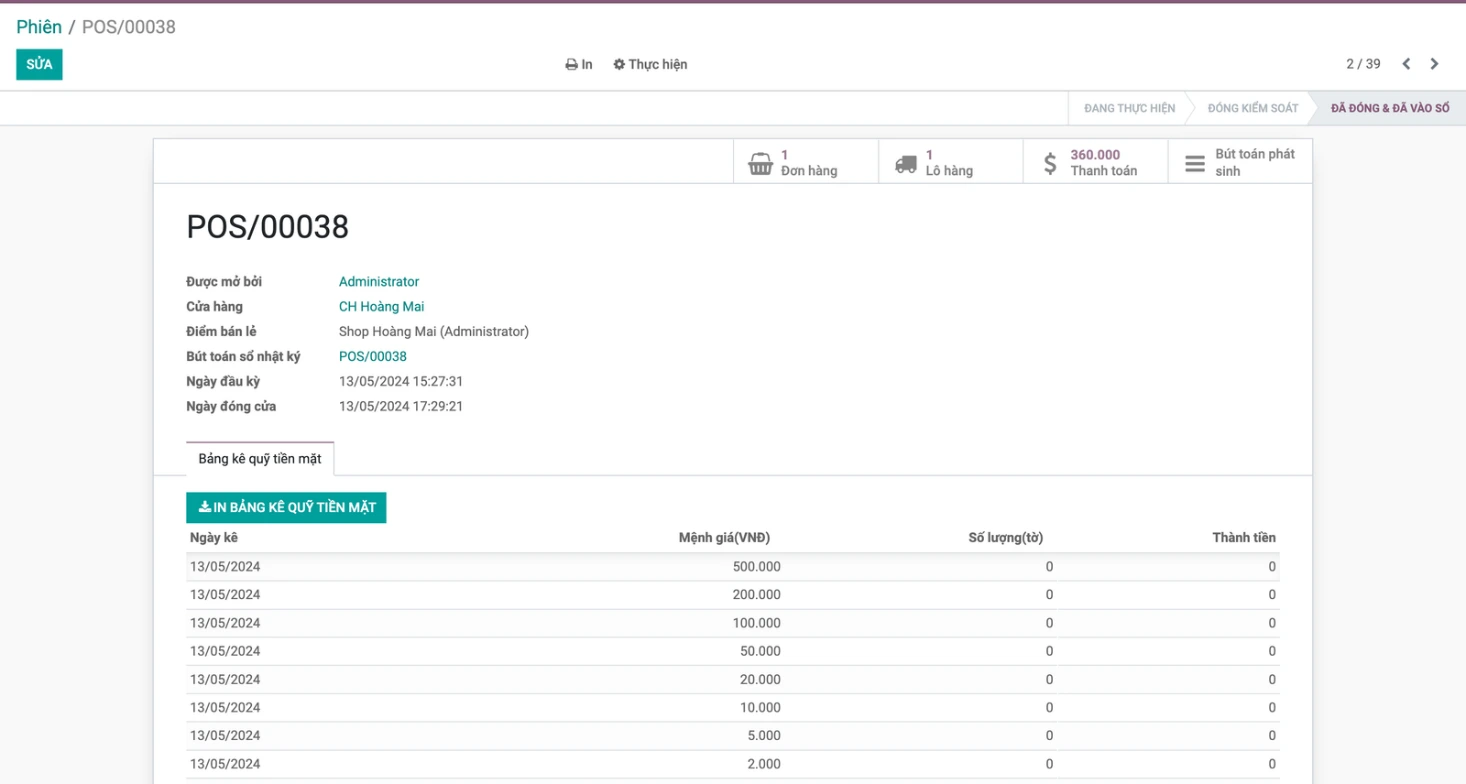Click the SỬA edit button
The image size is (1466, 784).
point(39,64)
